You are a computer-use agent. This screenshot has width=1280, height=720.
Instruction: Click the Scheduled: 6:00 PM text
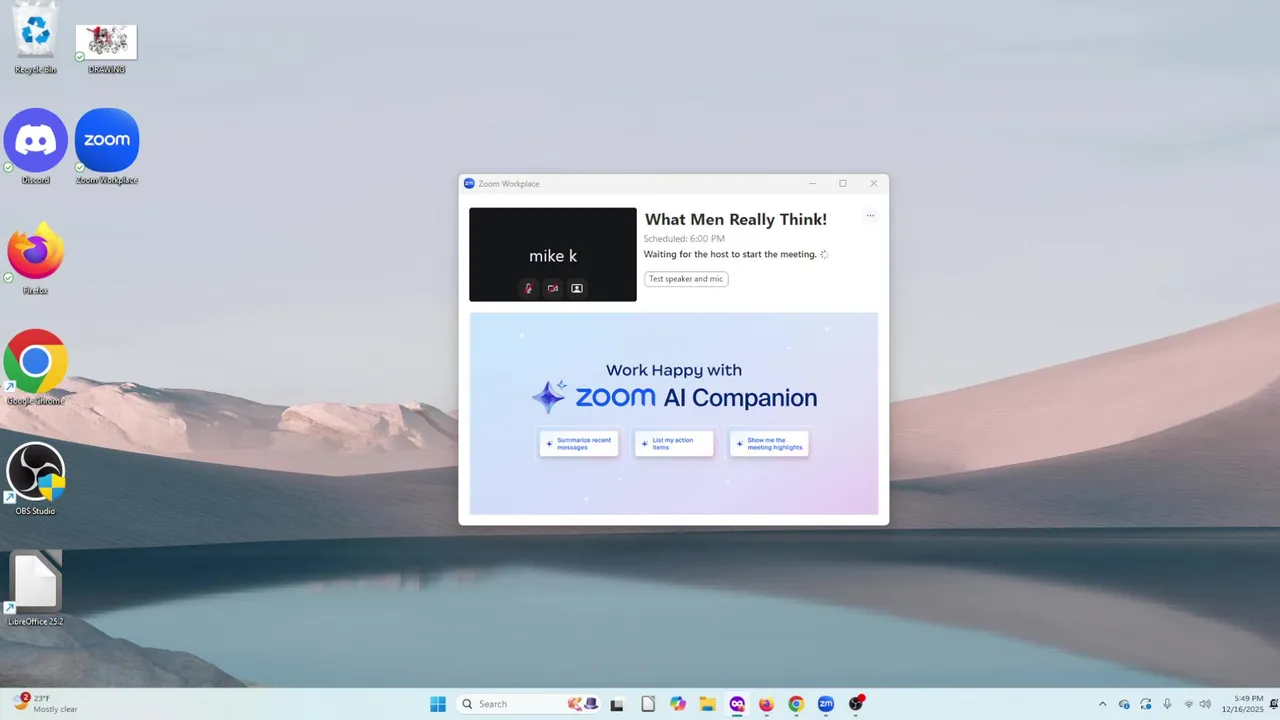pos(684,239)
